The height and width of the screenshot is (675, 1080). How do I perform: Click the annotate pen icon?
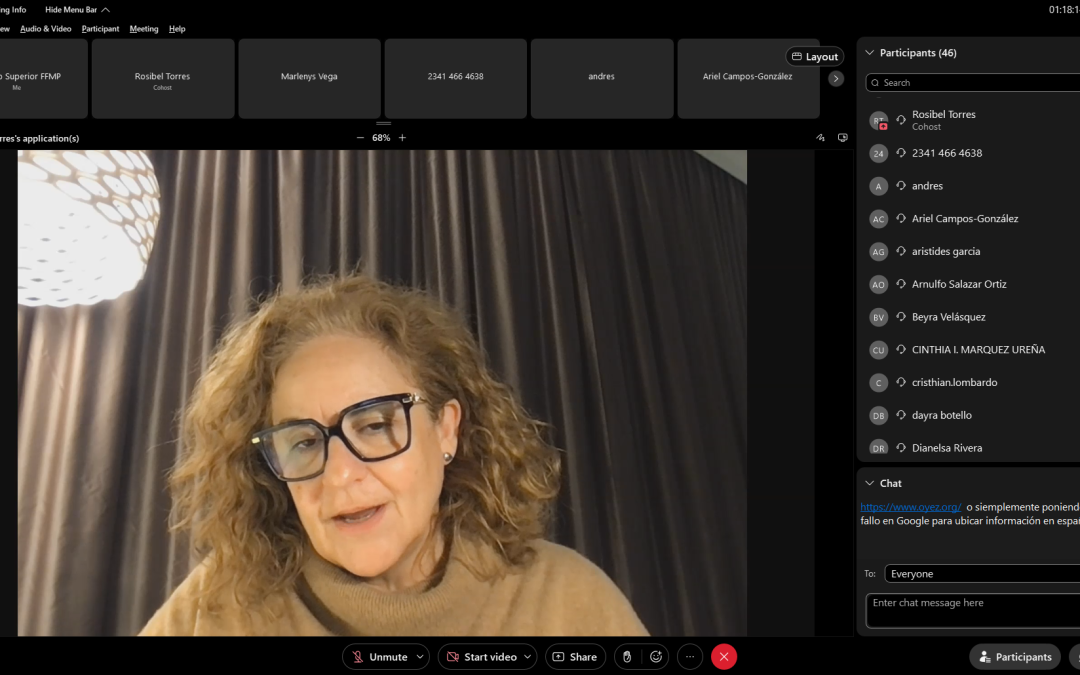click(820, 138)
